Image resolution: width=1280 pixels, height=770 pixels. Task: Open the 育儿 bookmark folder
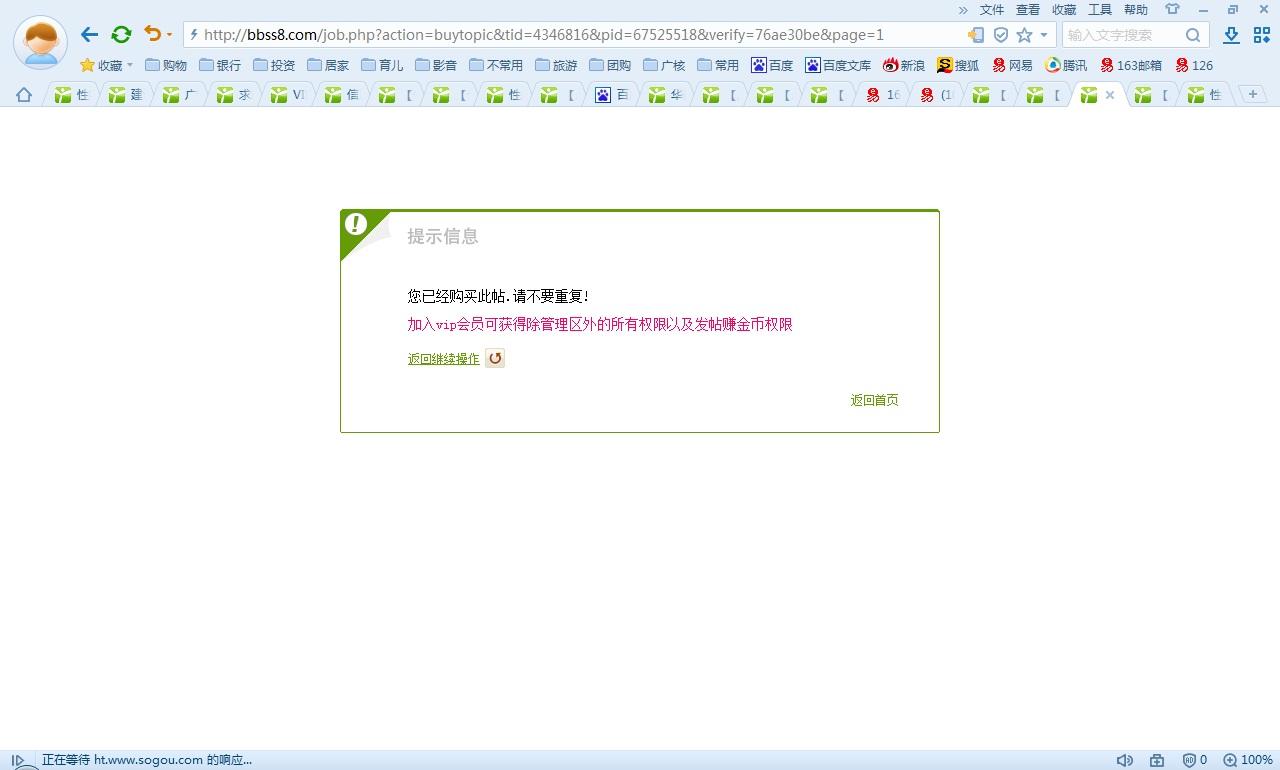(x=382, y=65)
